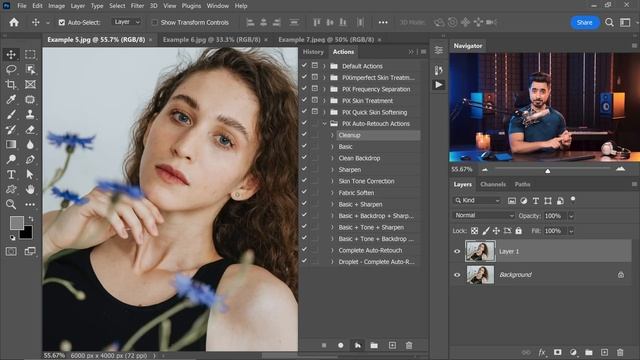Image resolution: width=640 pixels, height=360 pixels.
Task: Click the foreground color swatch
Action: click(x=16, y=222)
